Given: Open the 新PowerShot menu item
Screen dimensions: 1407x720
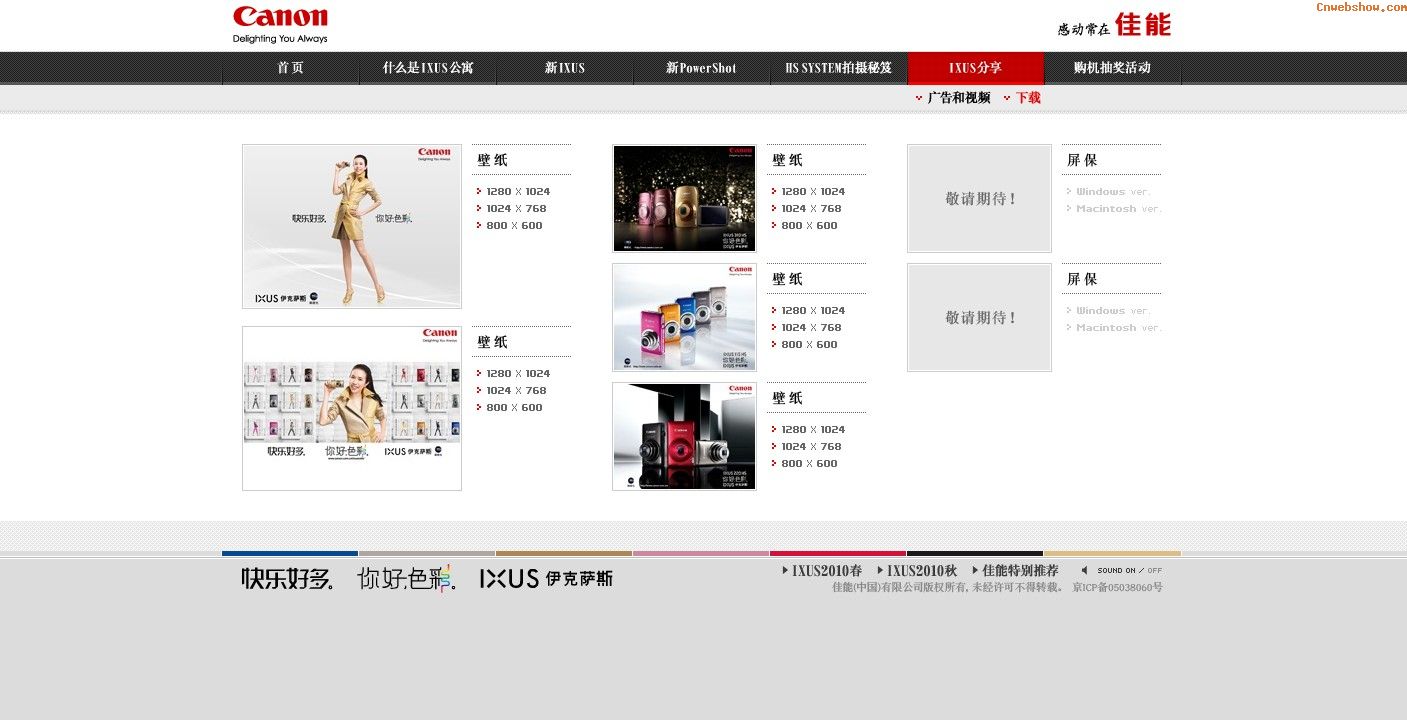Looking at the screenshot, I should (x=701, y=68).
